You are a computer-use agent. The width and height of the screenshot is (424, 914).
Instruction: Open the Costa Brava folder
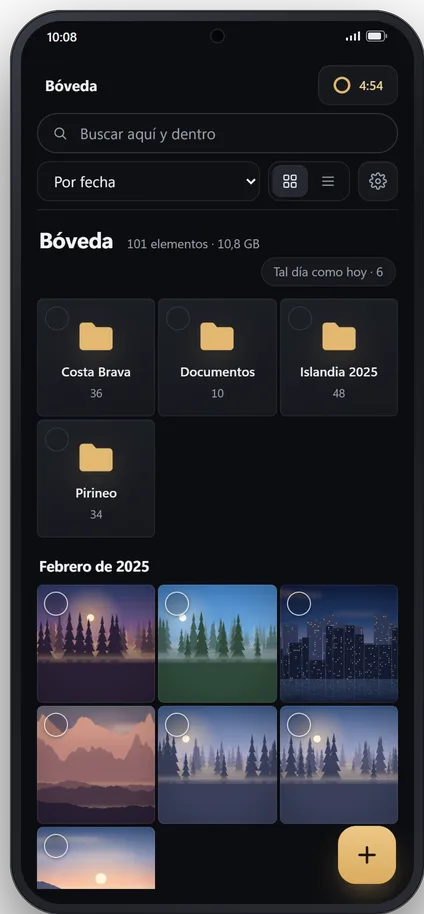click(x=96, y=357)
